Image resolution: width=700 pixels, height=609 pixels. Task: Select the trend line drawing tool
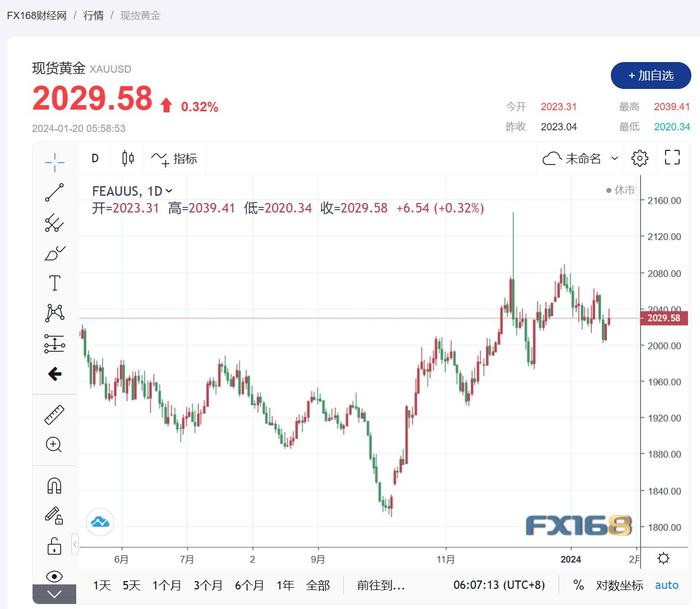pyautogui.click(x=54, y=193)
